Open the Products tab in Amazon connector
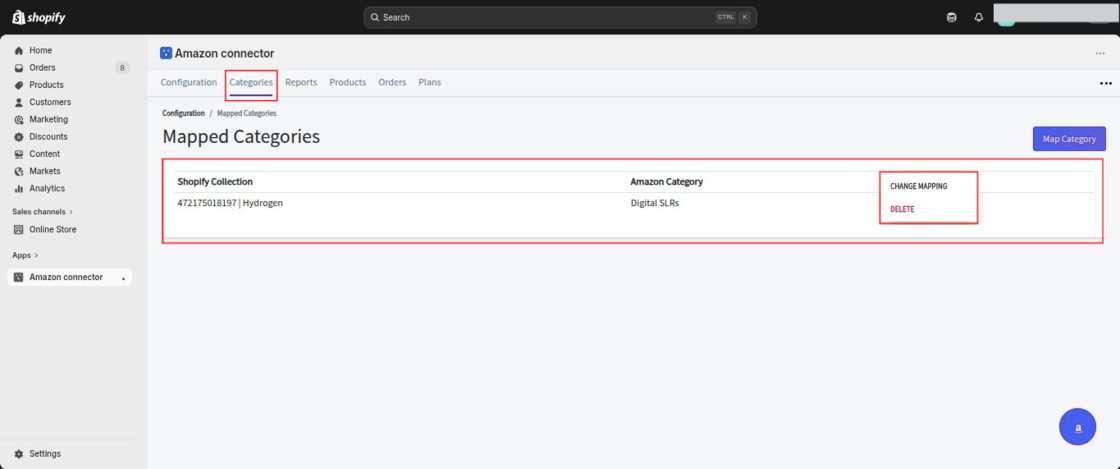Viewport: 1120px width, 469px height. (348, 82)
